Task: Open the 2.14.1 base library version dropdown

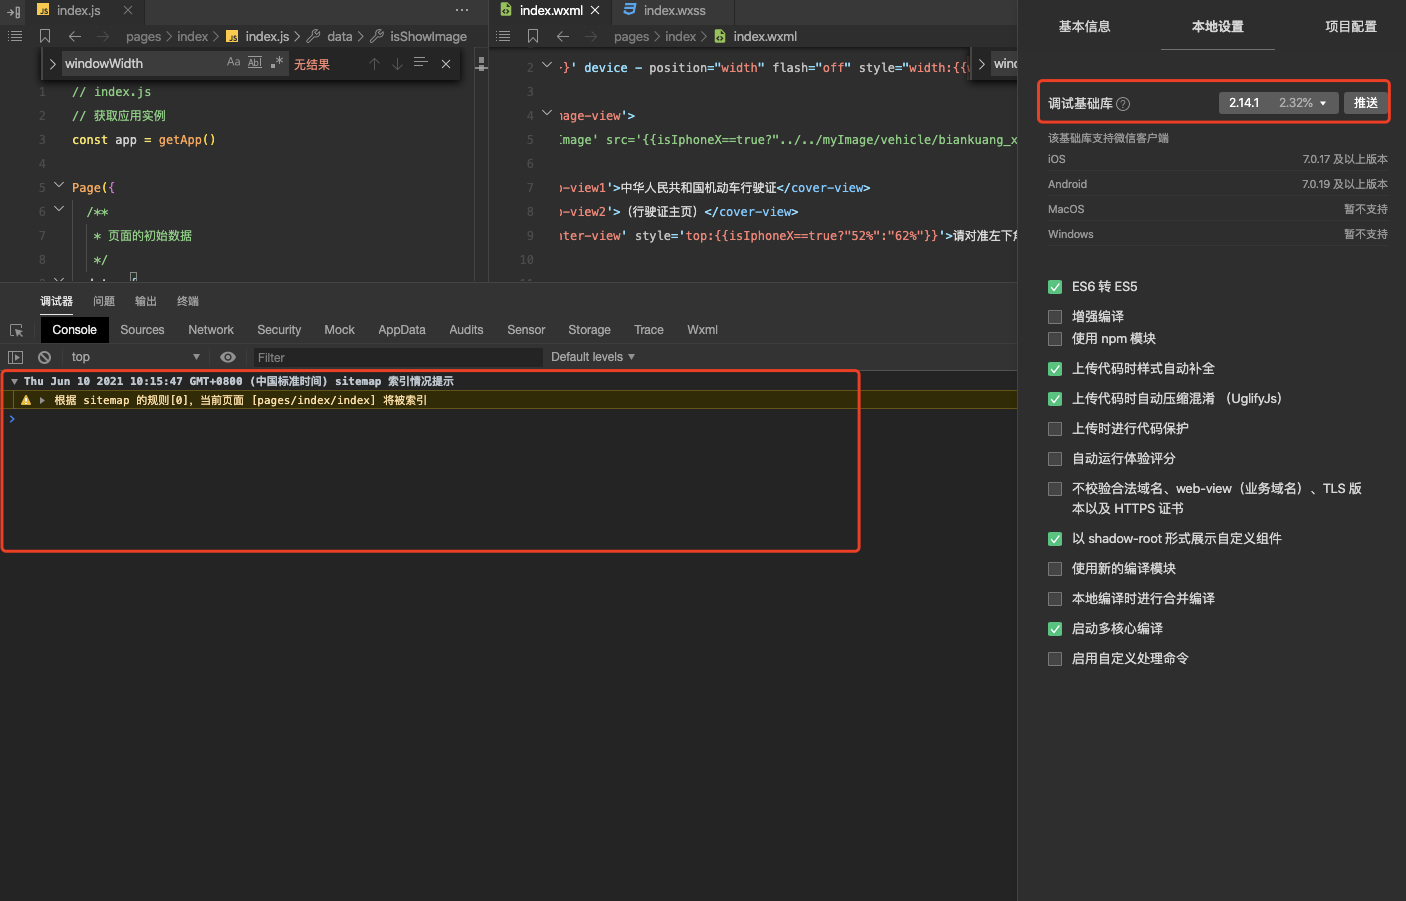Action: click(x=1278, y=103)
